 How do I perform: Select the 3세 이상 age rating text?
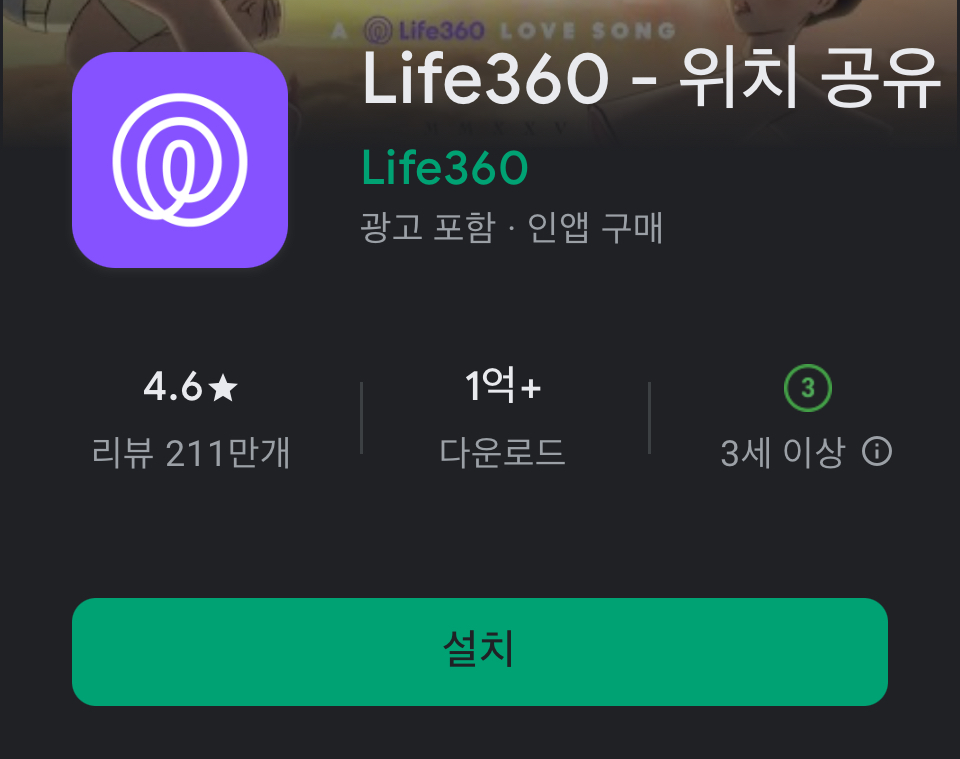pos(782,453)
